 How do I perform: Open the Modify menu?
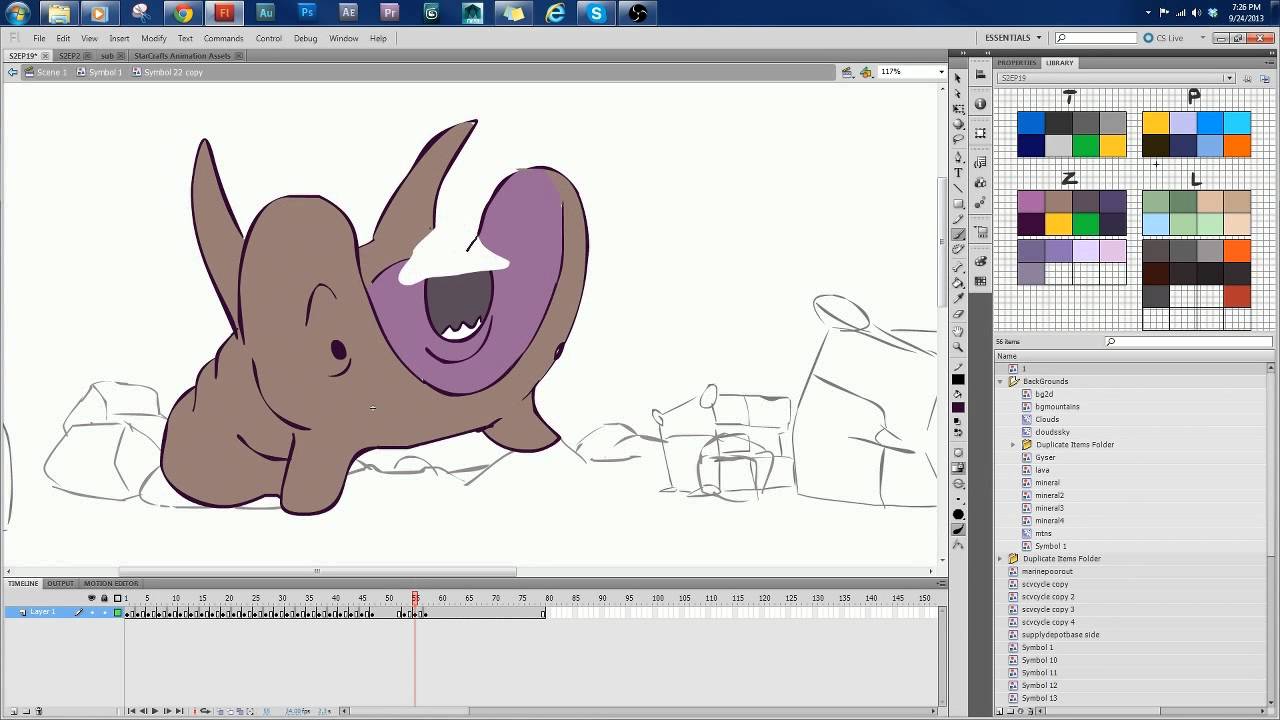[x=154, y=38]
